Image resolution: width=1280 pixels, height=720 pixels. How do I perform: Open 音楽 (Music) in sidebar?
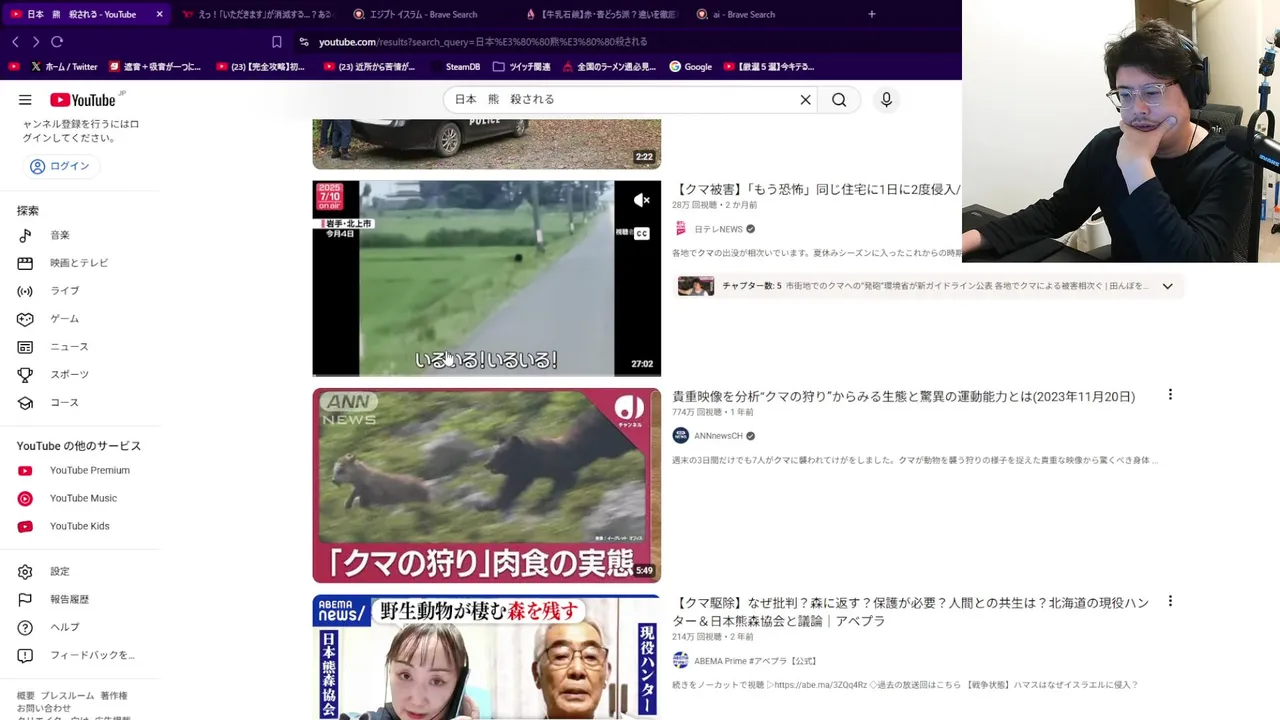80,235
